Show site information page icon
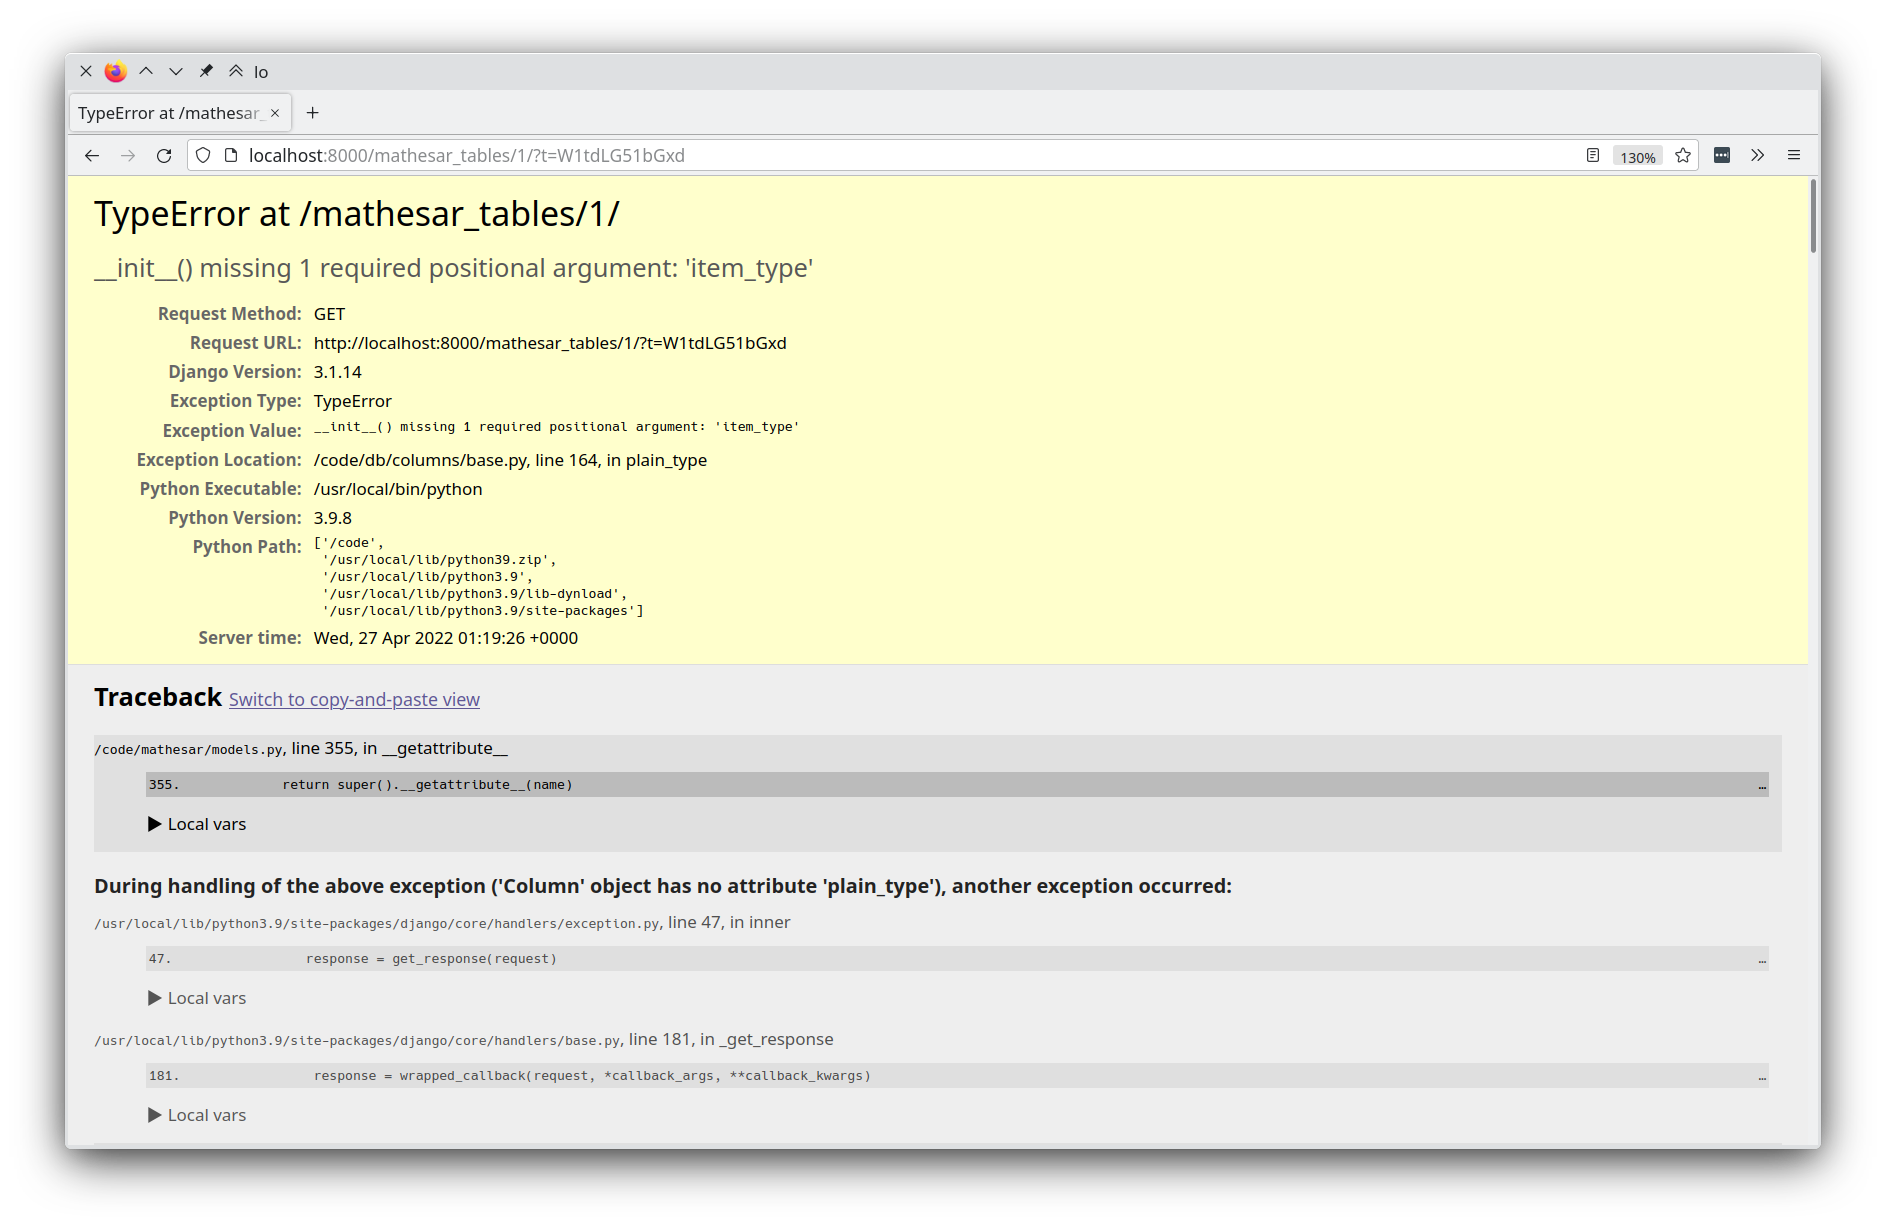The width and height of the screenshot is (1886, 1226). (x=231, y=155)
